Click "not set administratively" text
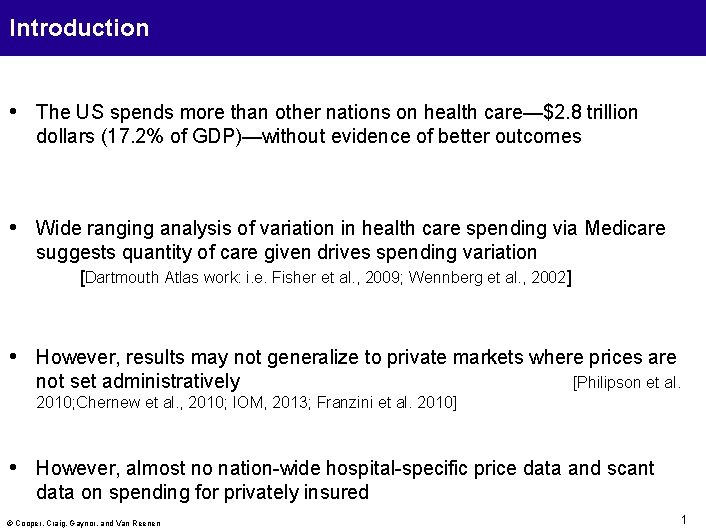 click(138, 381)
